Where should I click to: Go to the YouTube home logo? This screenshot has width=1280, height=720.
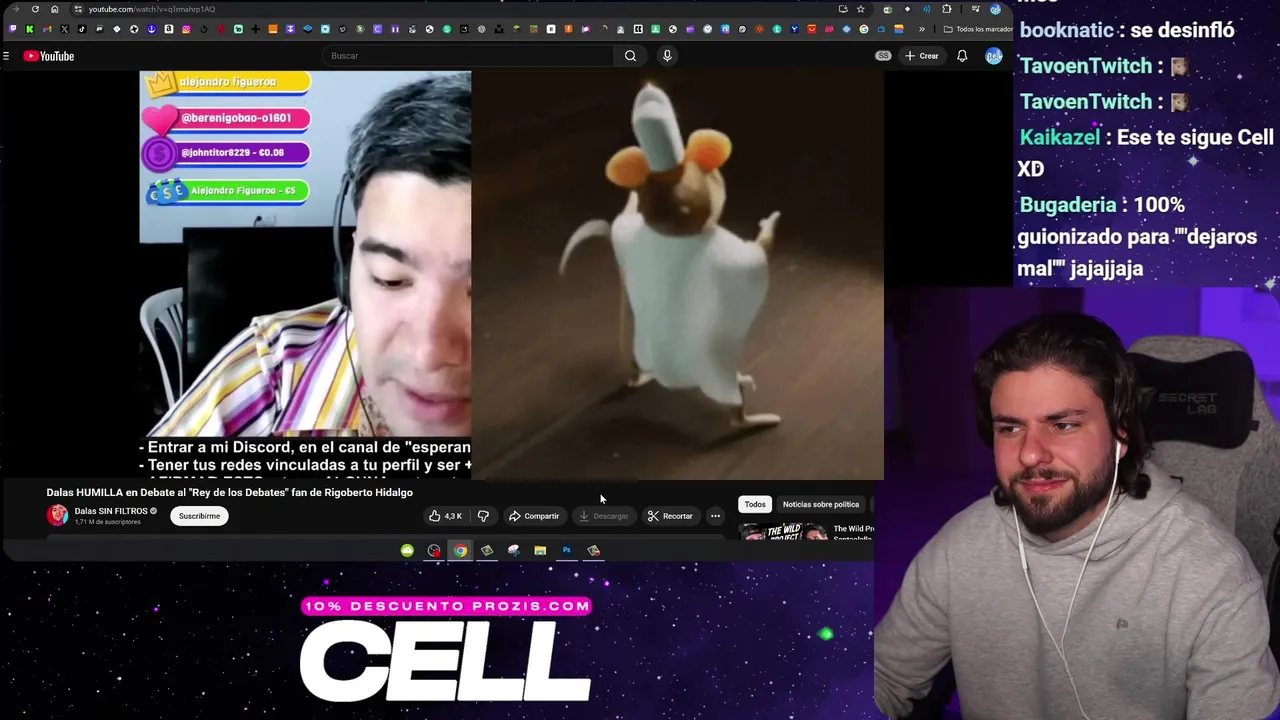point(49,56)
